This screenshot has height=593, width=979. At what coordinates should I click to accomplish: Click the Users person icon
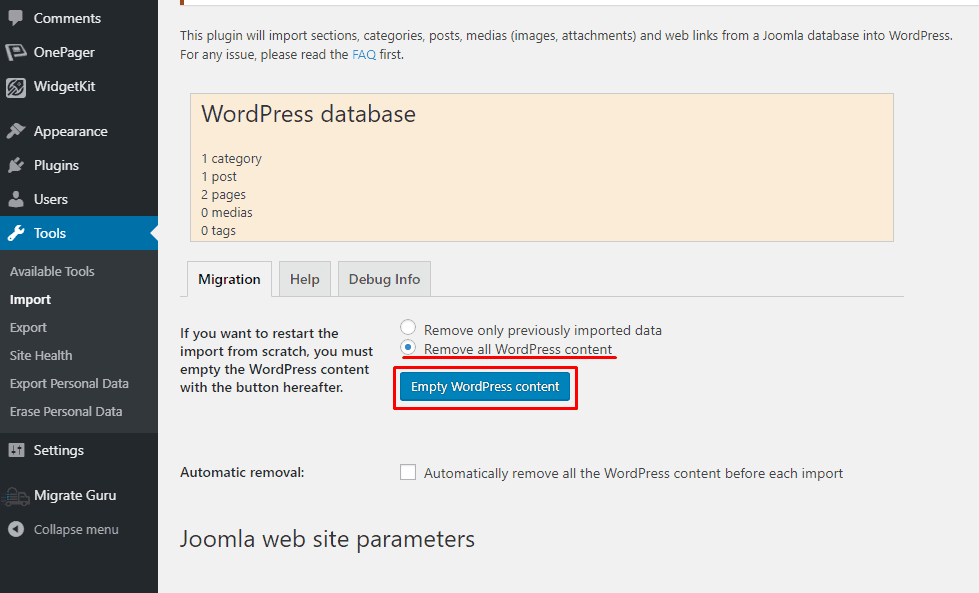pyautogui.click(x=16, y=199)
